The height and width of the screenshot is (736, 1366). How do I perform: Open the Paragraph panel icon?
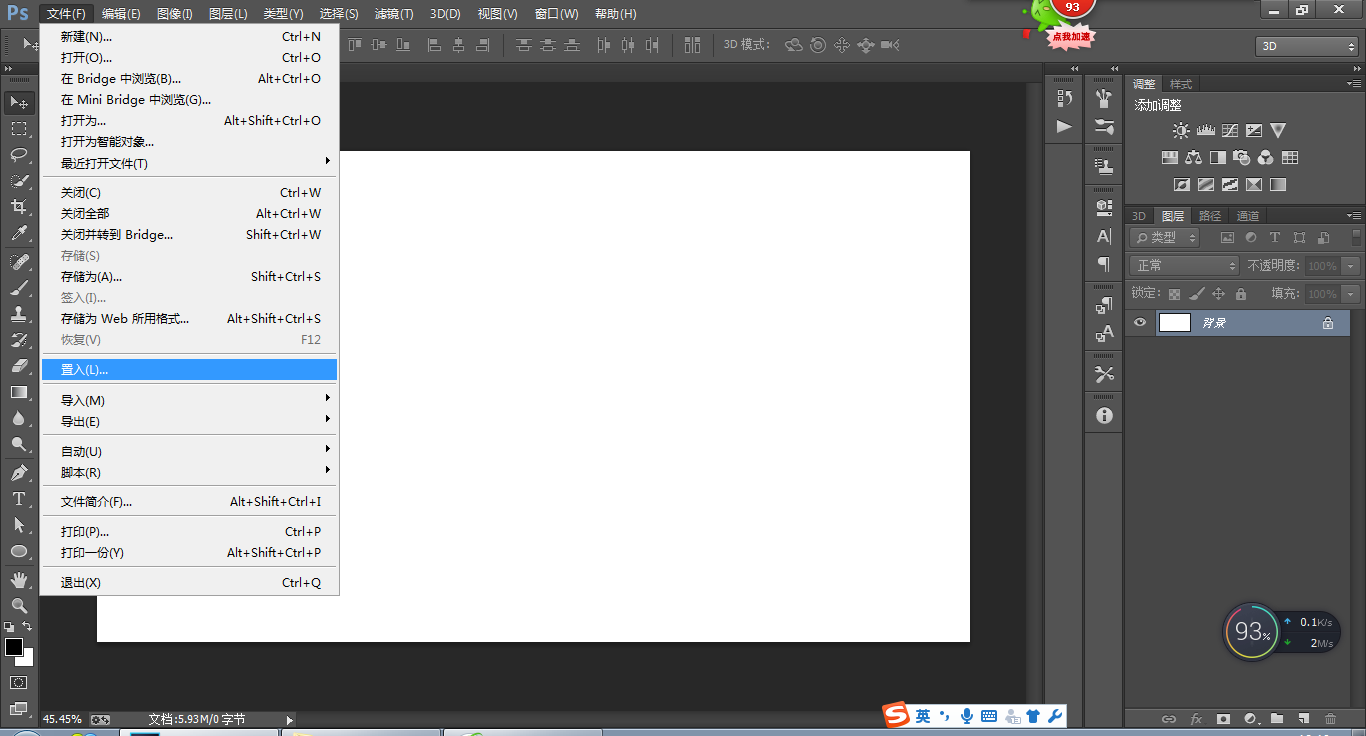[1104, 264]
